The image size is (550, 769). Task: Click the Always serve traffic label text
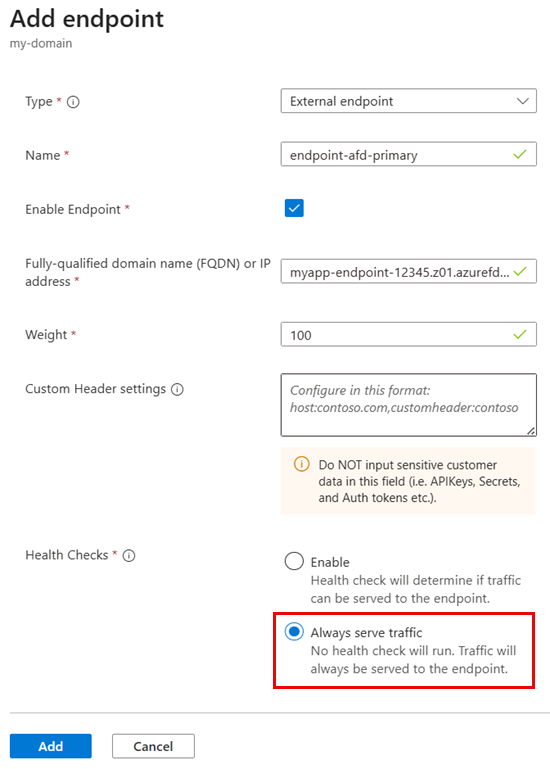pyautogui.click(x=366, y=633)
